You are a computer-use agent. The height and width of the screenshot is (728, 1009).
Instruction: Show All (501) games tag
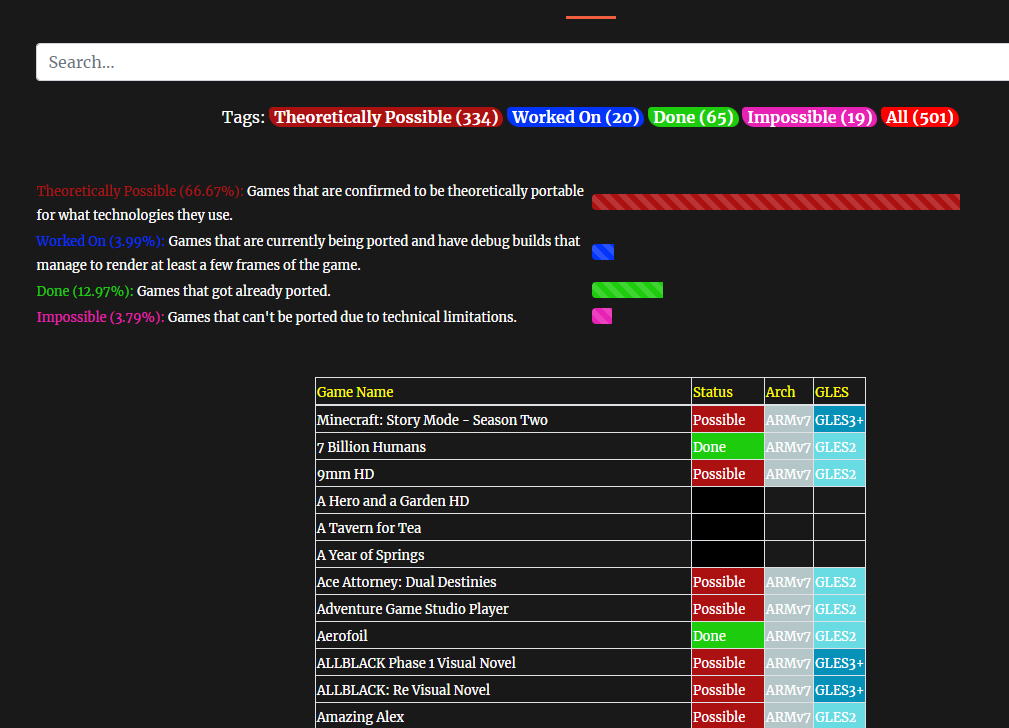point(920,117)
